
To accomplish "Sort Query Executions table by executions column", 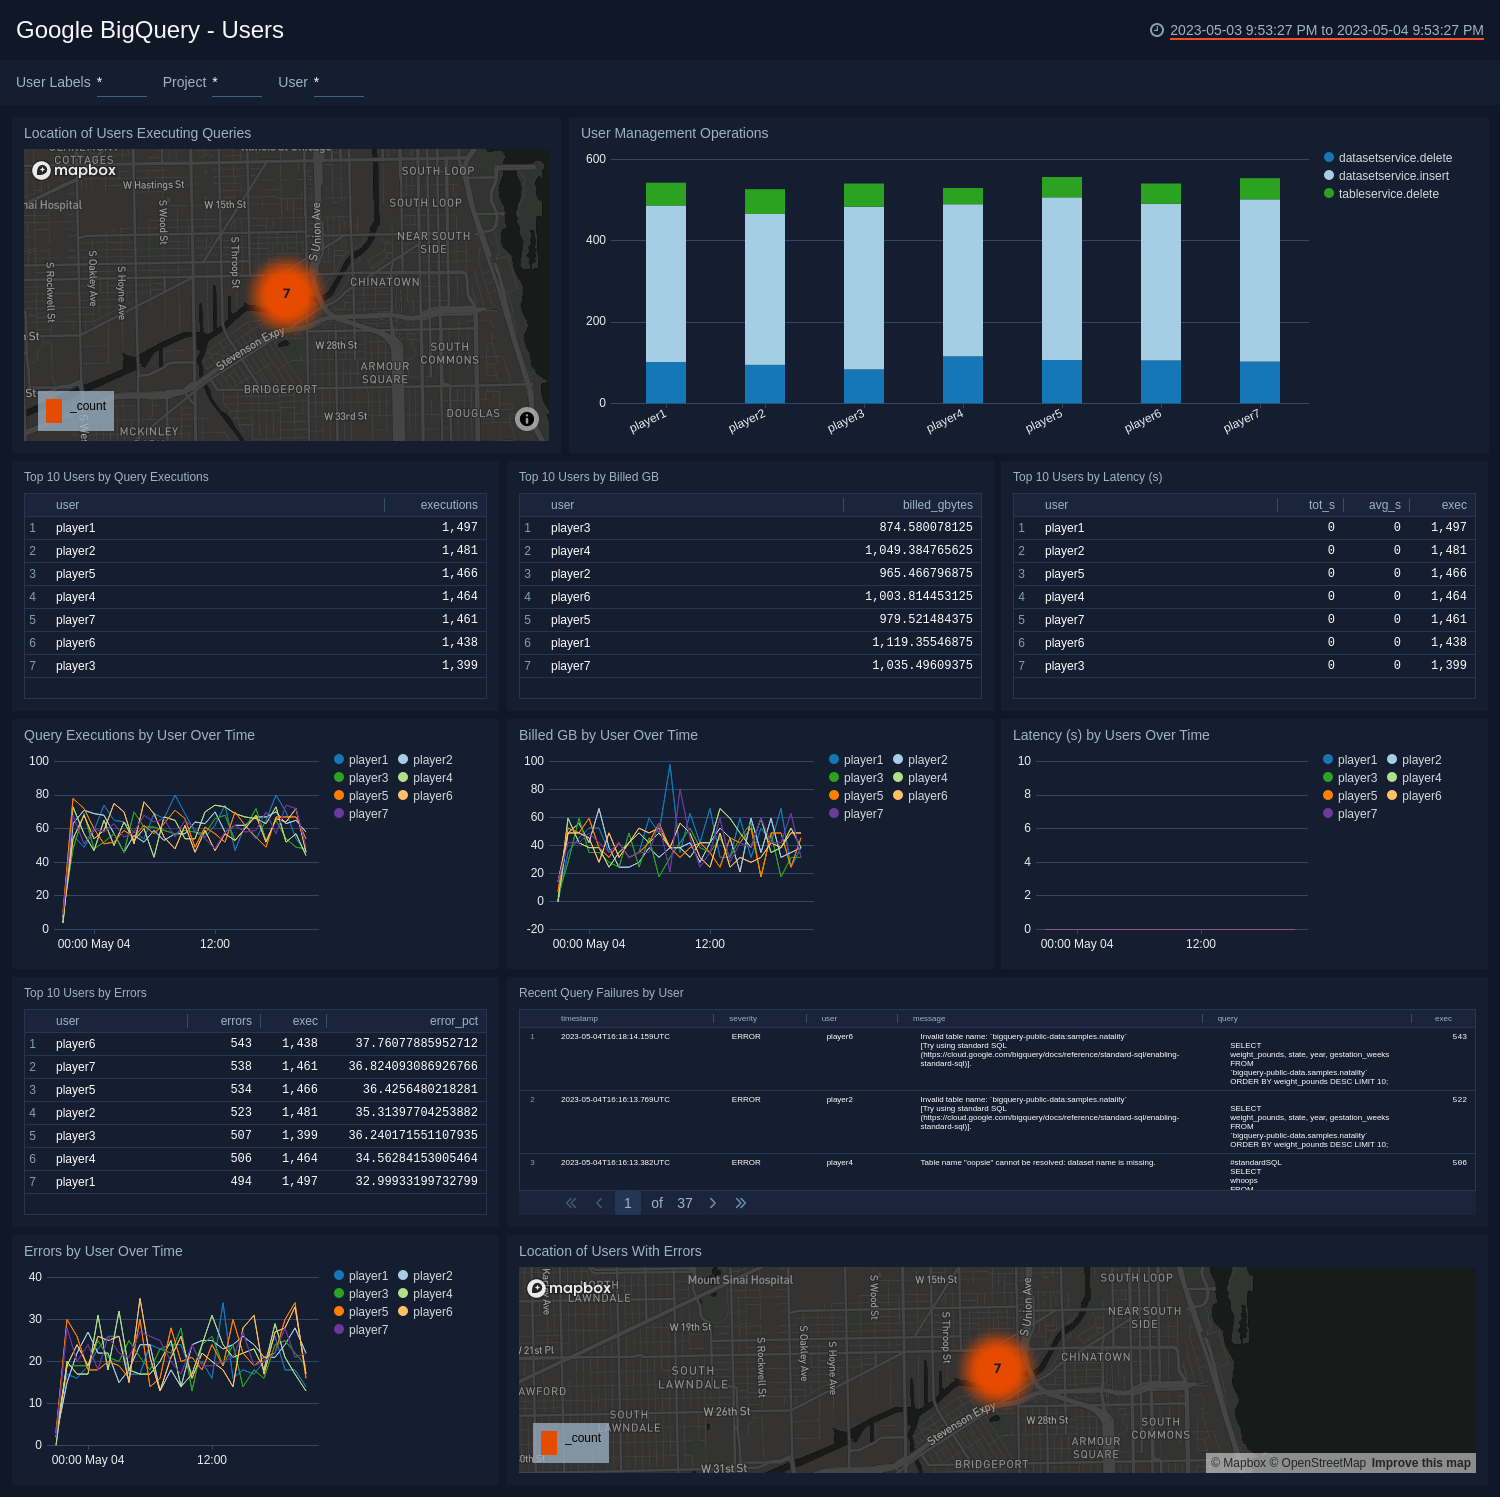I will [x=449, y=505].
